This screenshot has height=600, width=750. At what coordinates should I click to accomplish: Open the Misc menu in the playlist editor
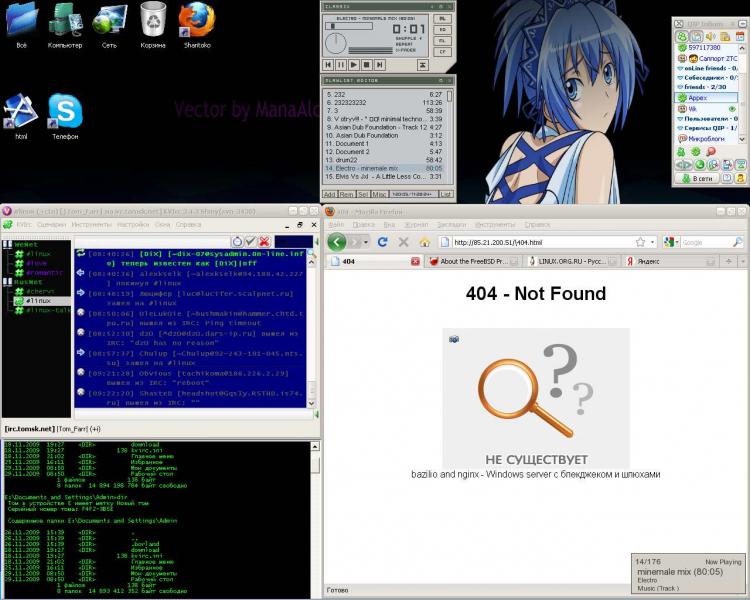379,194
